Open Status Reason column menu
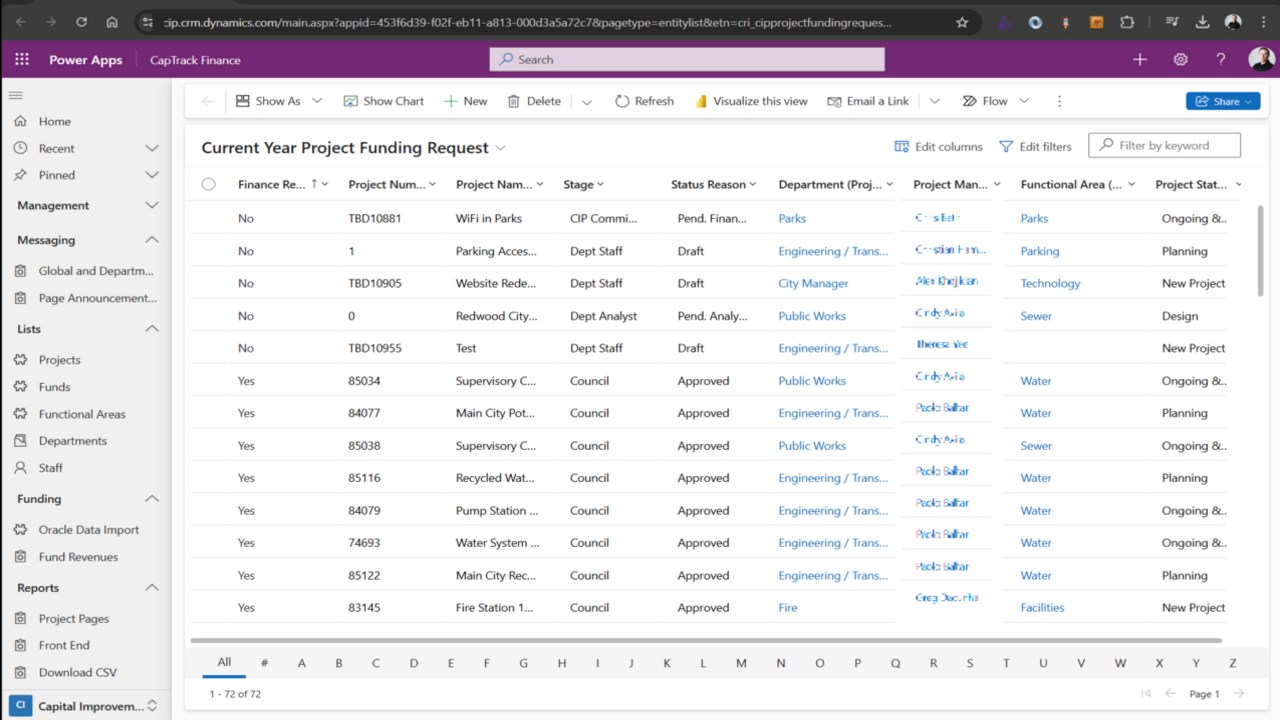Screen dimensions: 1280x720 713,184
